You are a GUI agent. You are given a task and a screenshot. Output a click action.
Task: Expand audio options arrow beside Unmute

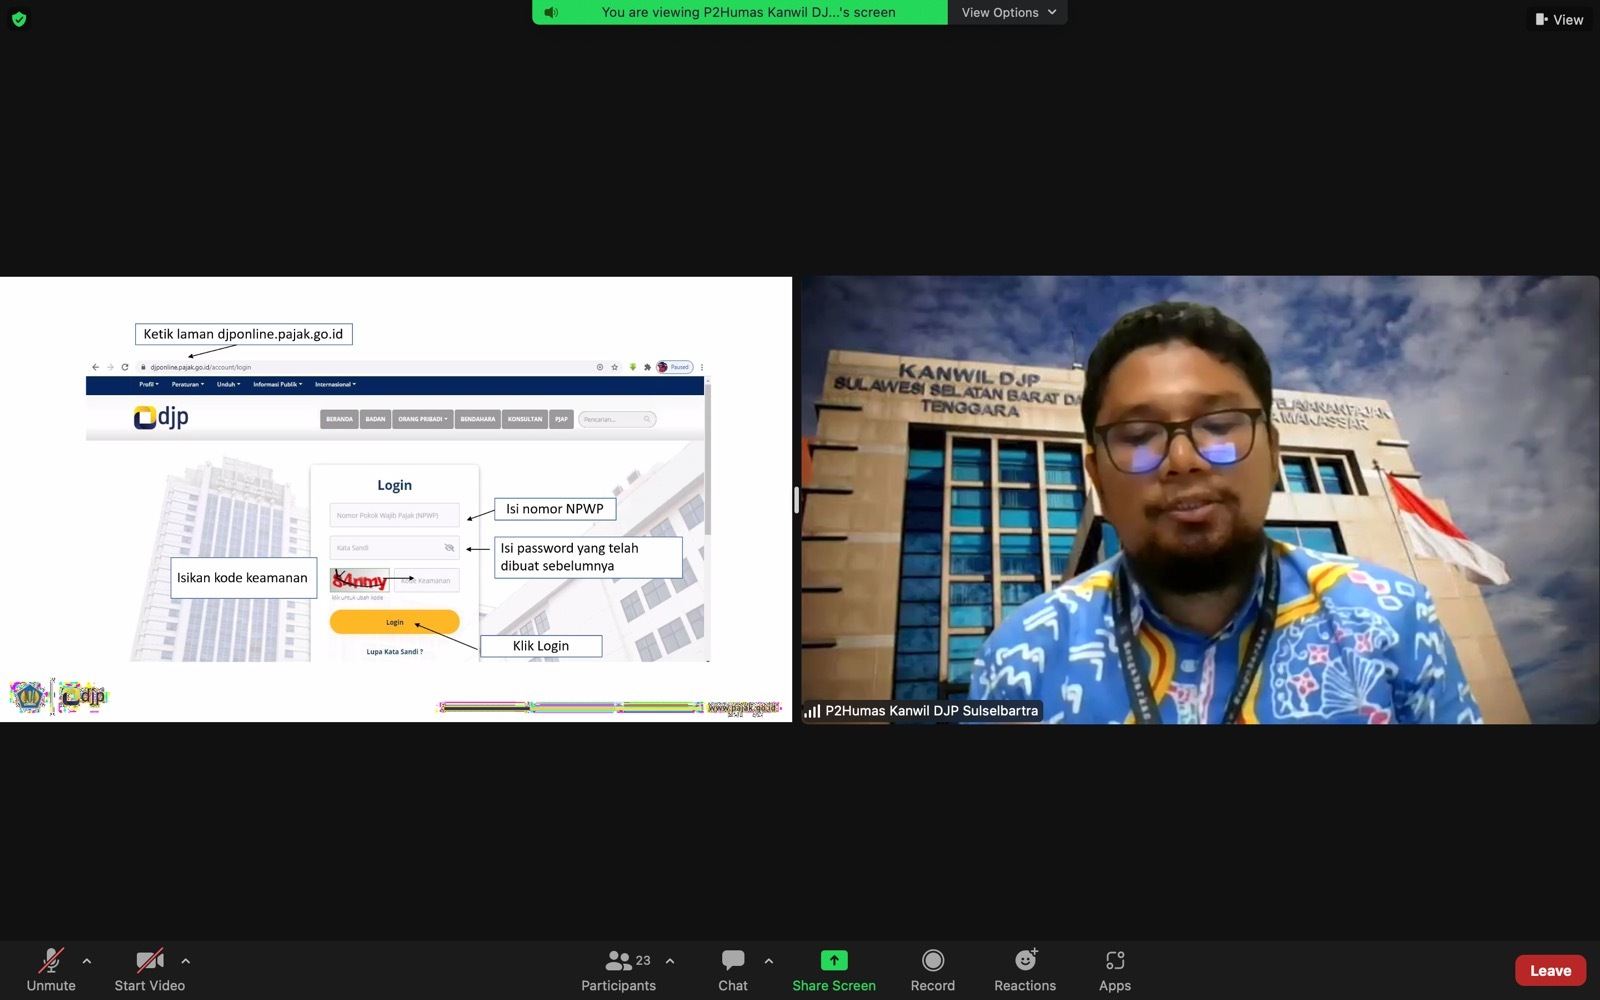87,961
